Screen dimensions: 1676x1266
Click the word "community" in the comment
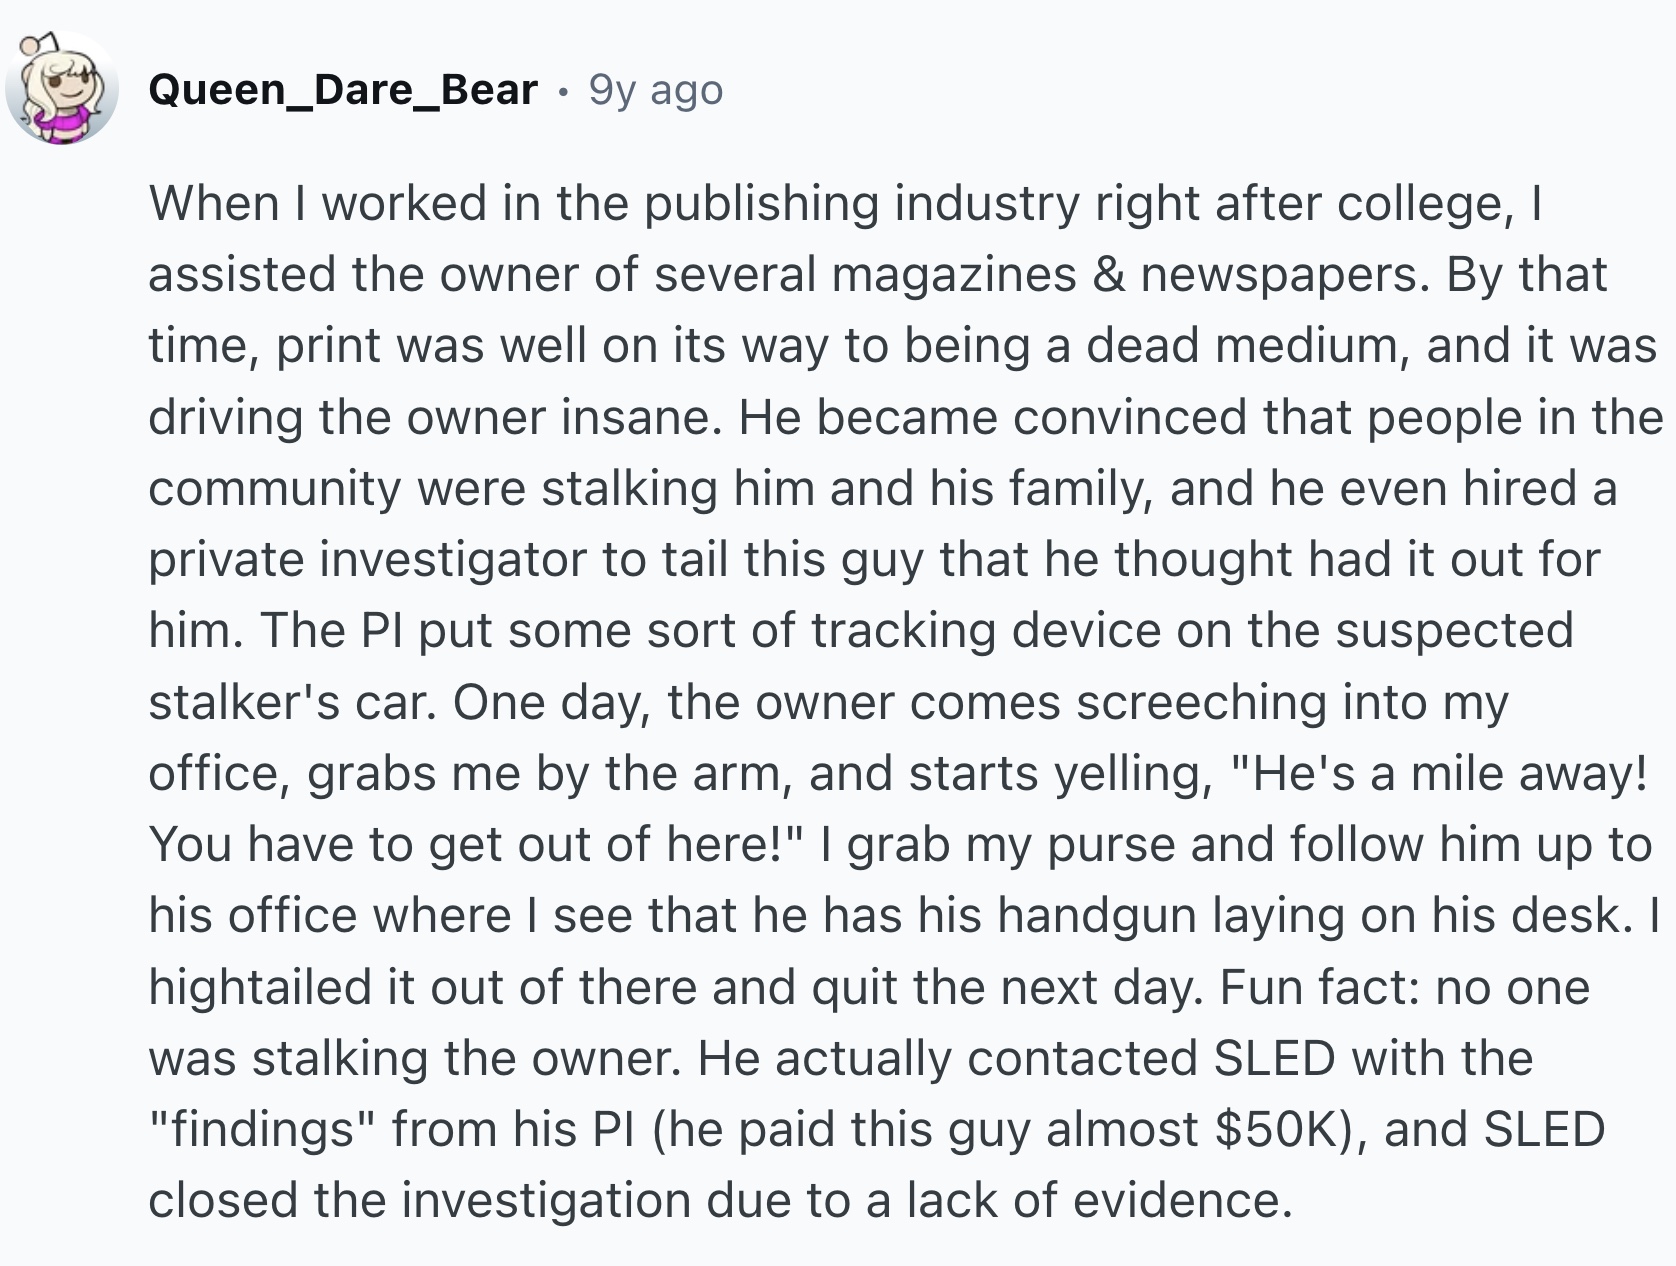[x=273, y=489]
